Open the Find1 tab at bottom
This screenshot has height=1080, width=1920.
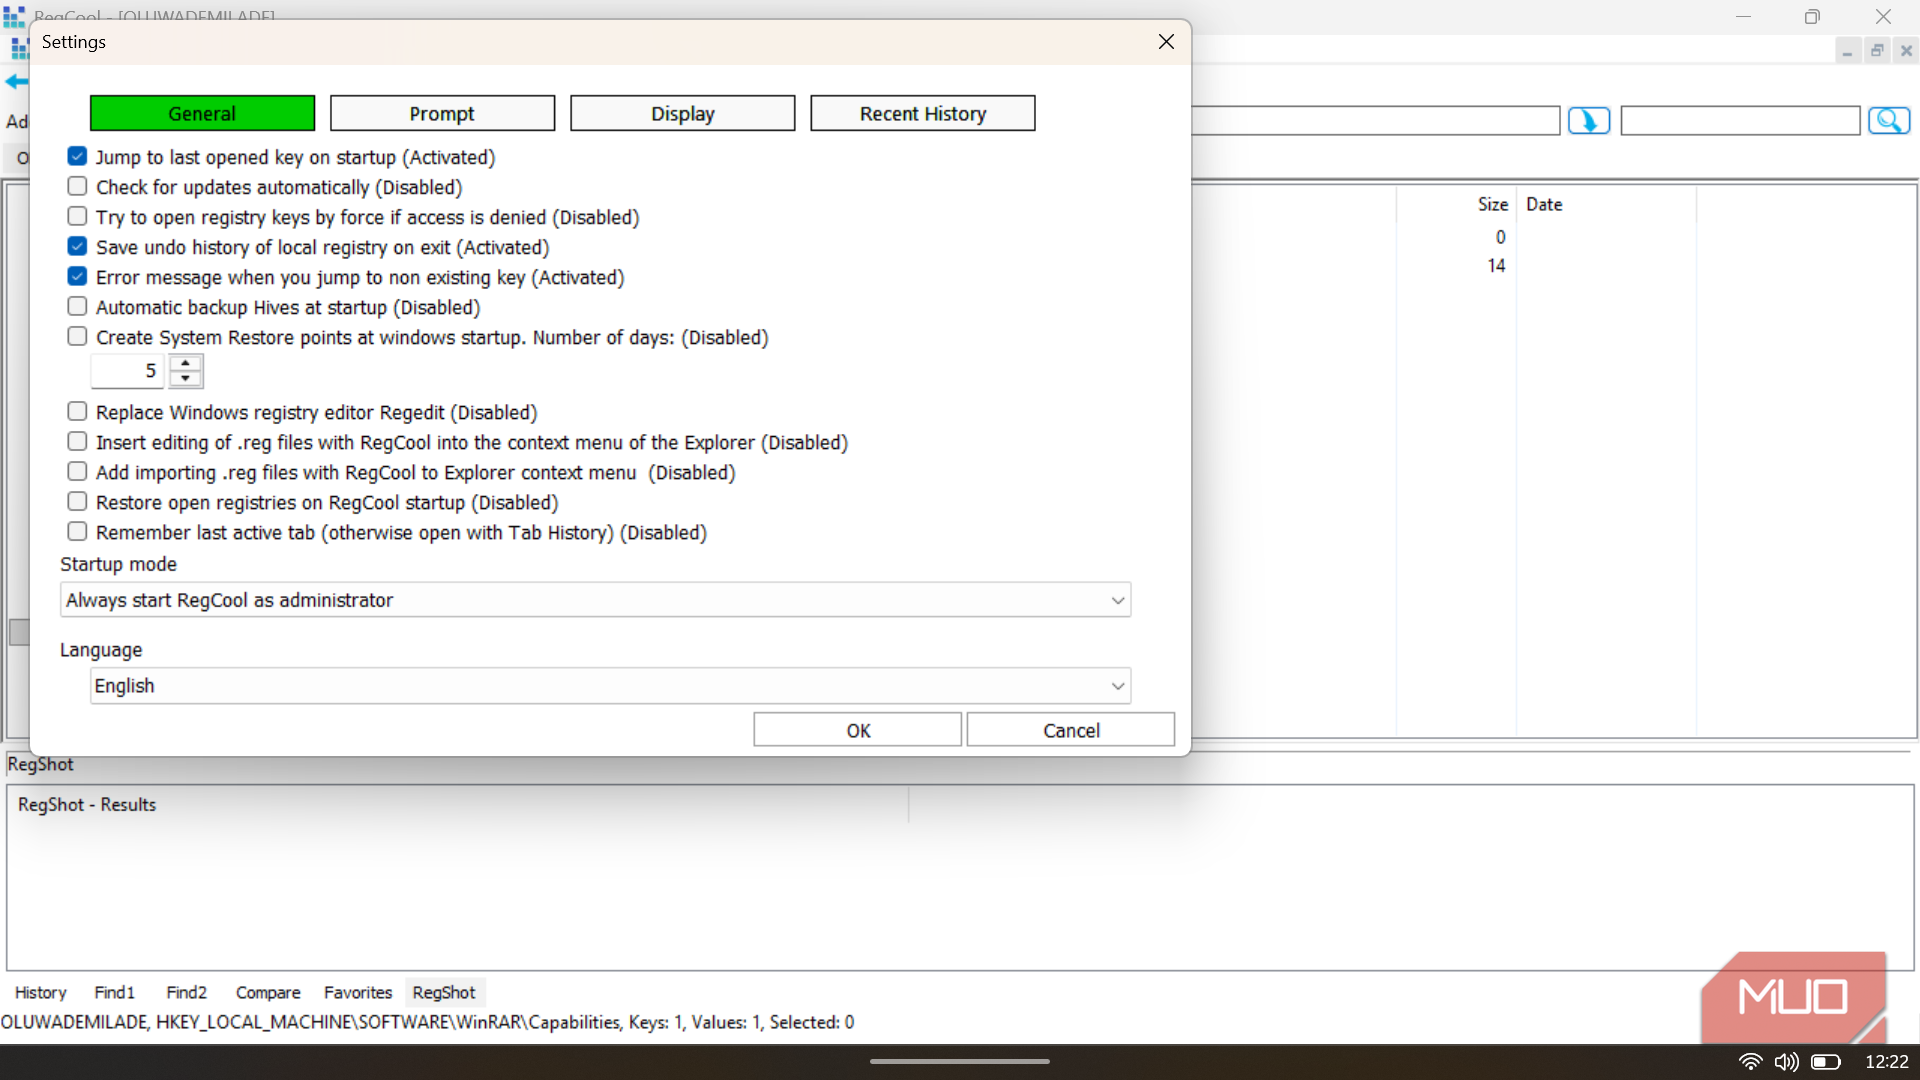point(115,992)
